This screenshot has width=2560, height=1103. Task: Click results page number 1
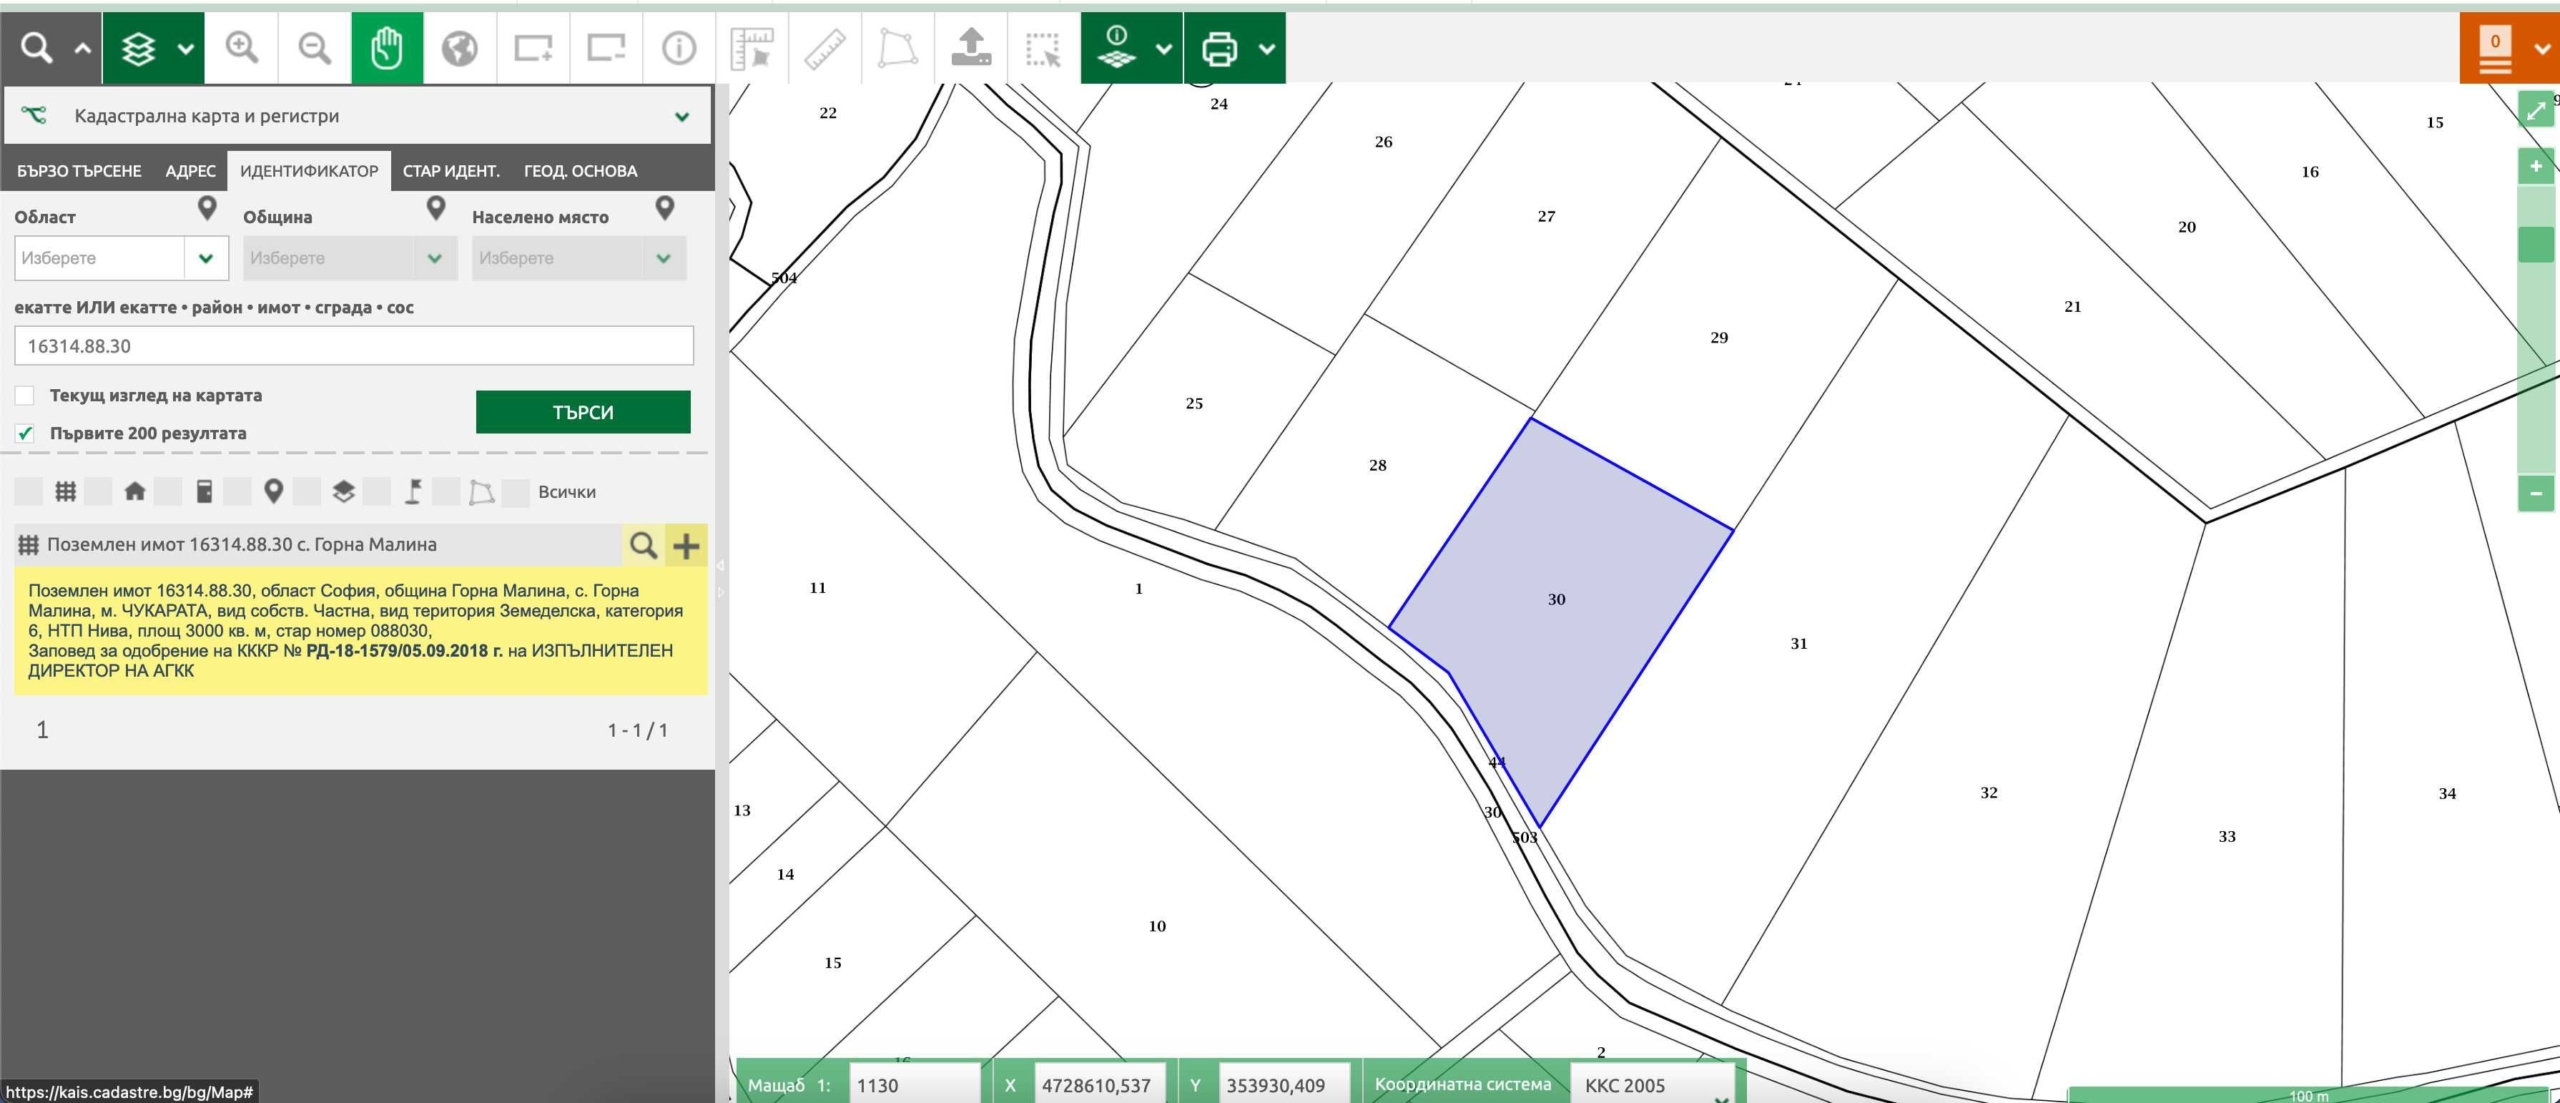point(42,730)
